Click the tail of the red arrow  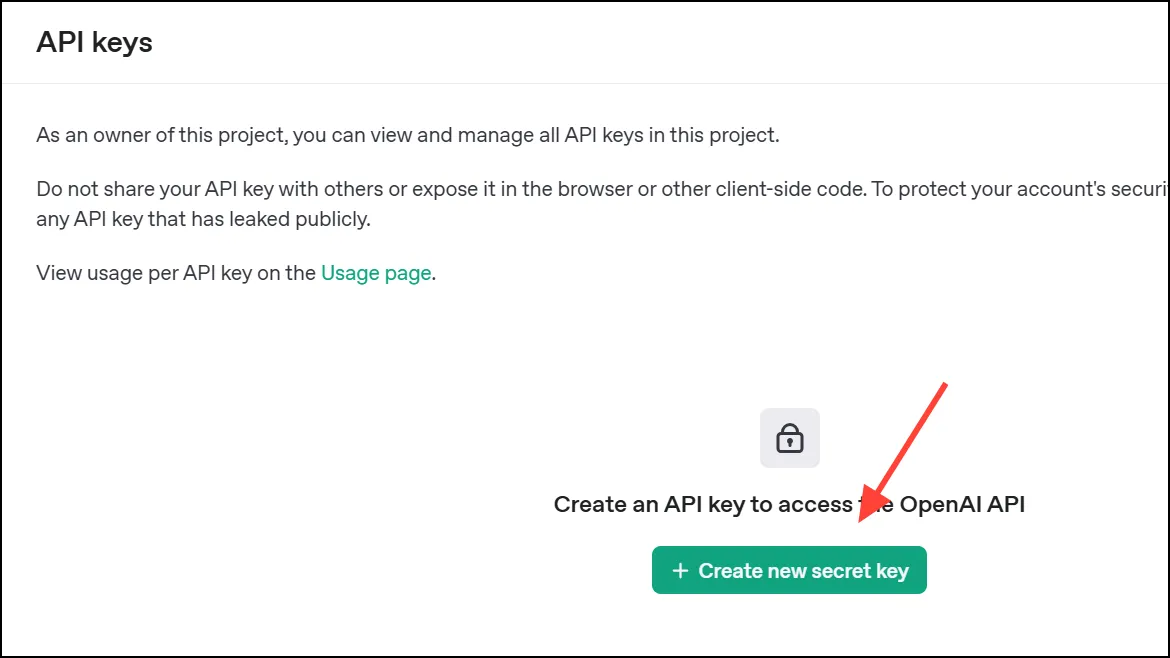[942, 386]
